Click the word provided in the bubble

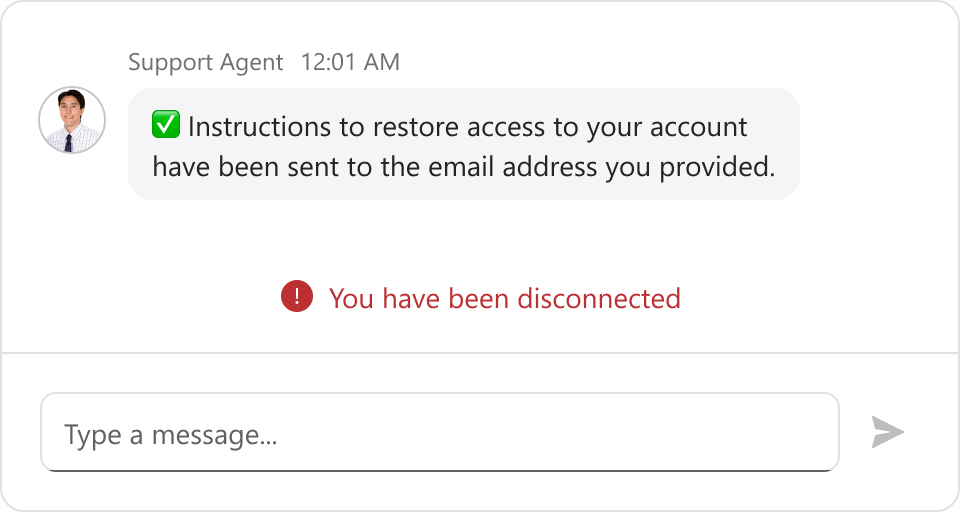tap(716, 166)
